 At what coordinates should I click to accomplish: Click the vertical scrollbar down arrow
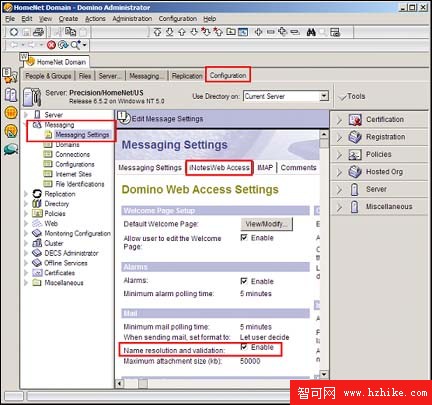click(x=324, y=374)
